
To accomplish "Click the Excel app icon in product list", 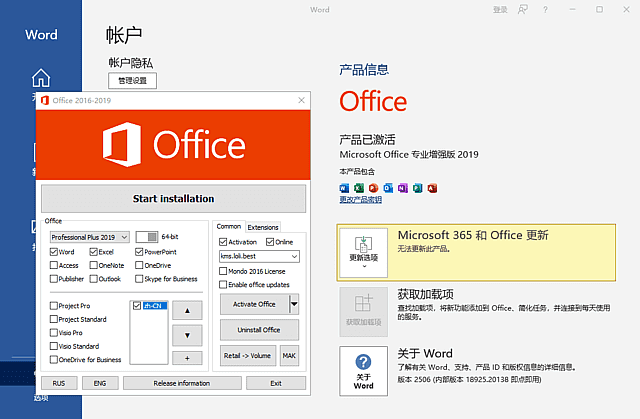I will click(x=359, y=188).
